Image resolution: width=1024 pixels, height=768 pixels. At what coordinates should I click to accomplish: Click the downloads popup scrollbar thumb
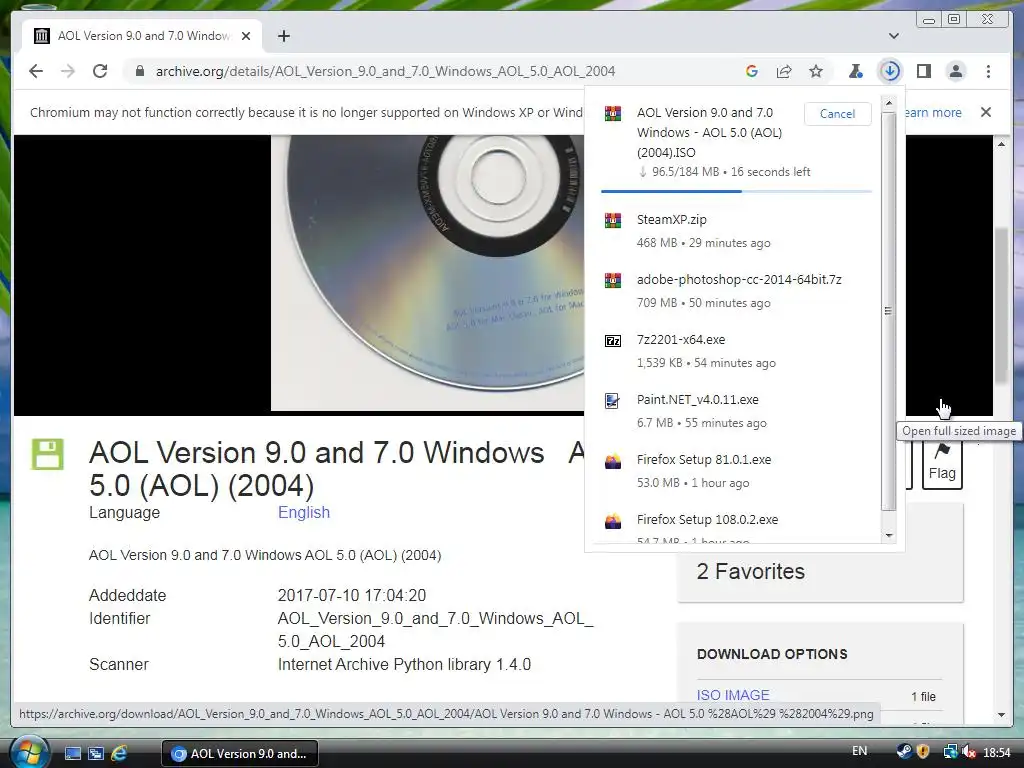coord(888,311)
